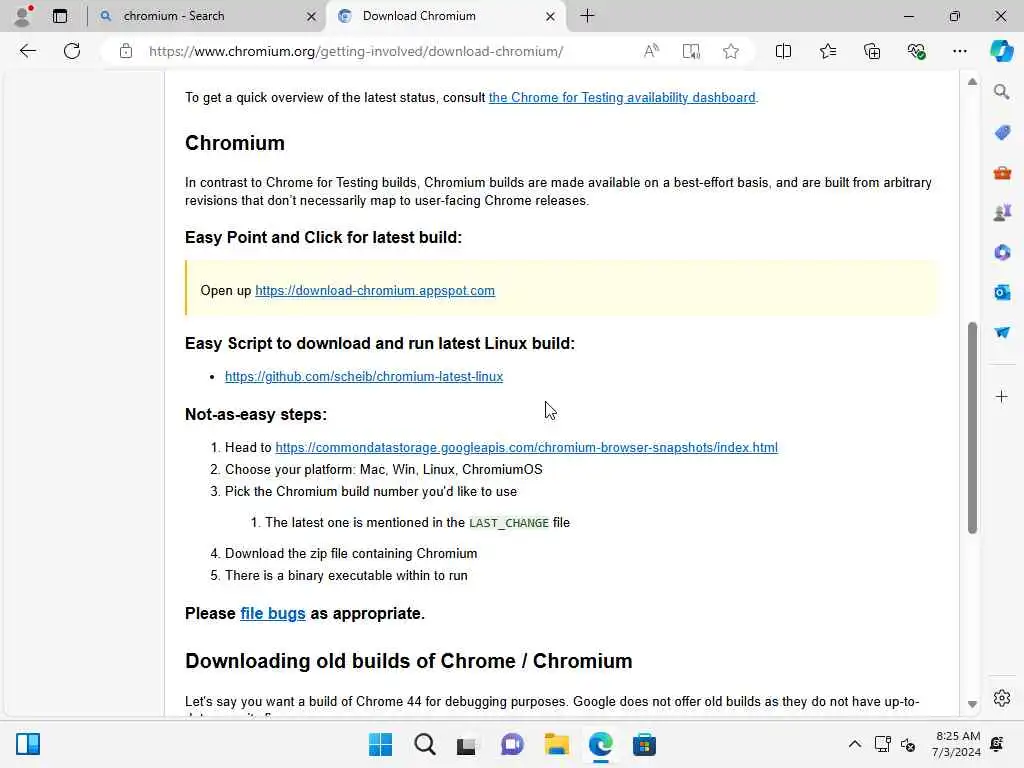Follow the file bugs link
This screenshot has height=768, width=1024.
click(x=272, y=613)
